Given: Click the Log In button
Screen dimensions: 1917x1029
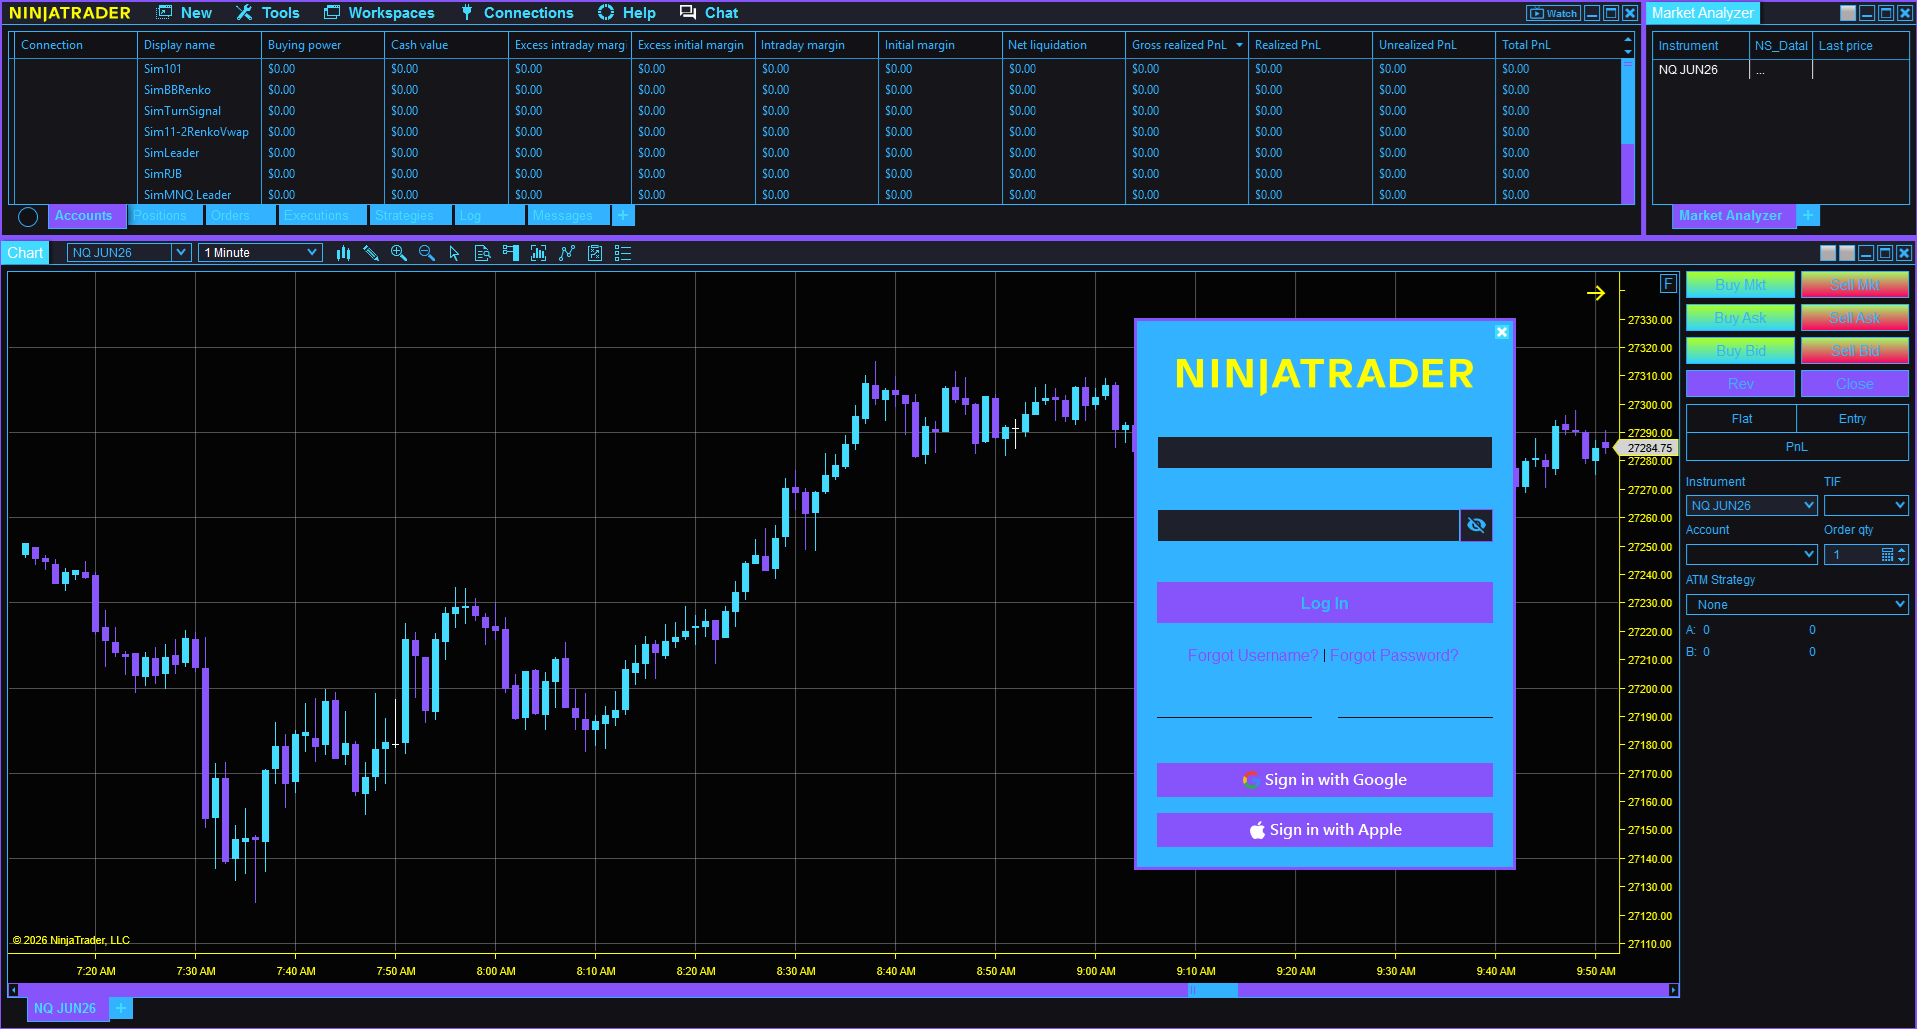Looking at the screenshot, I should tap(1325, 603).
